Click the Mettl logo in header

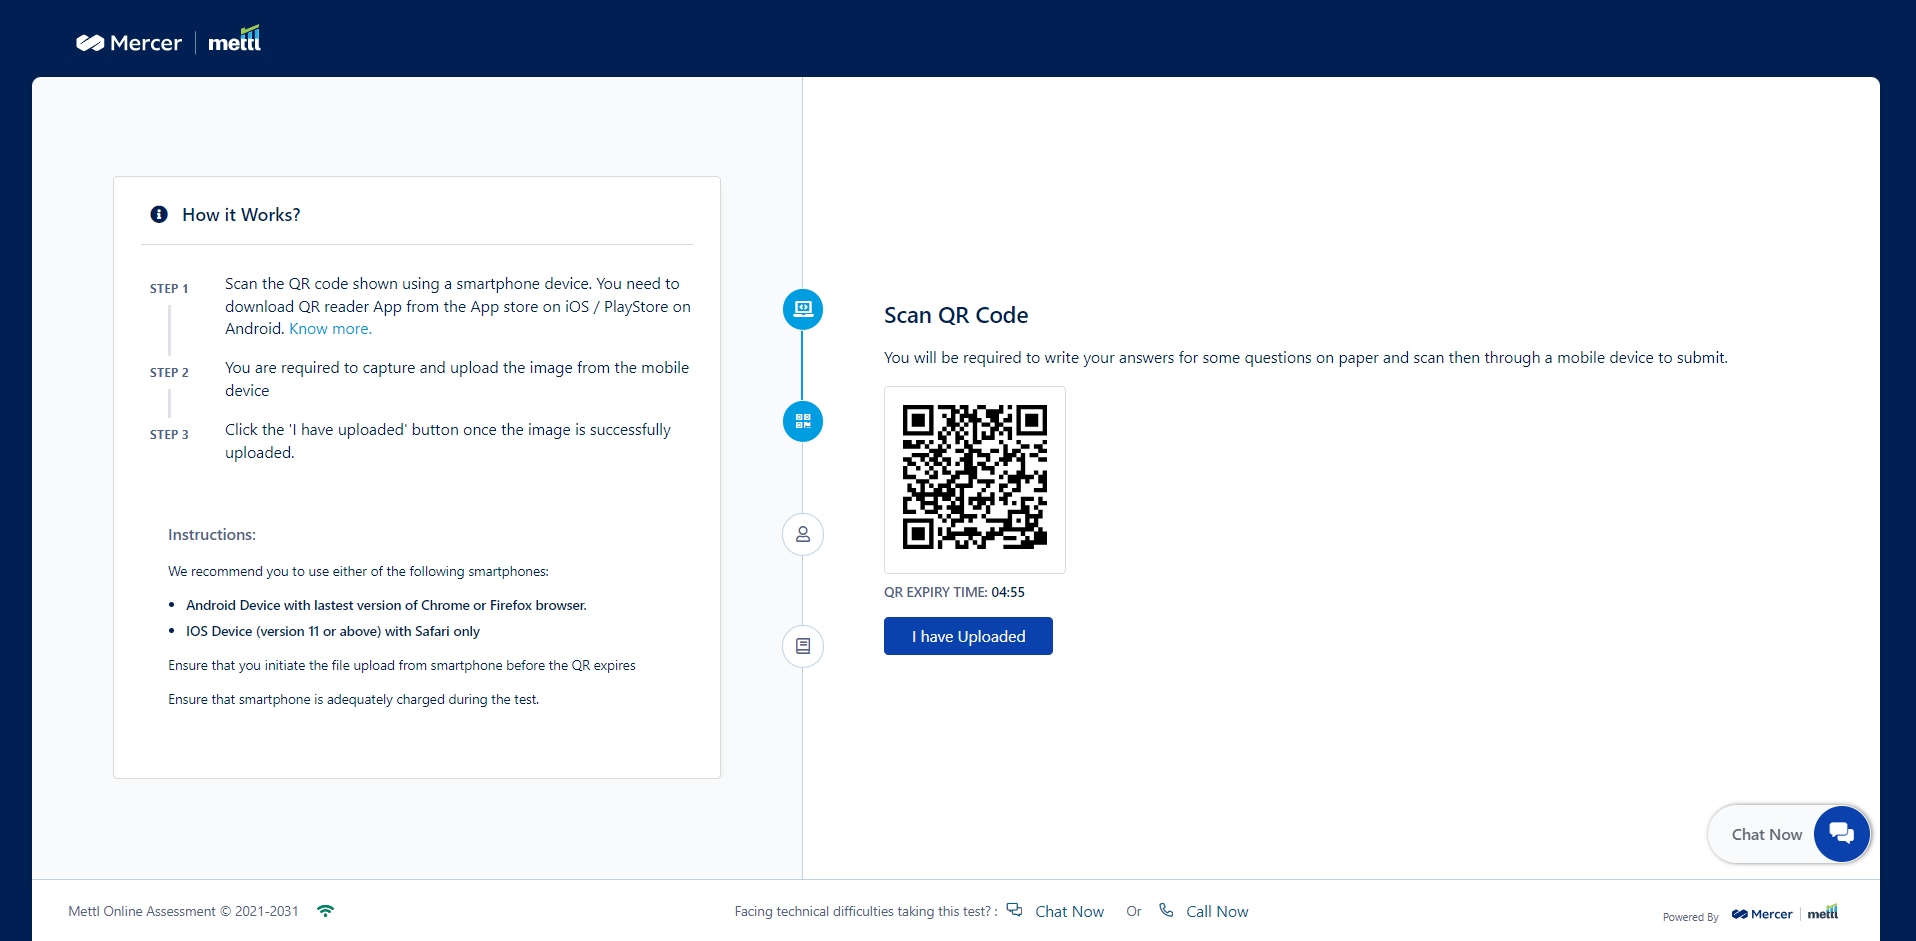coord(234,39)
